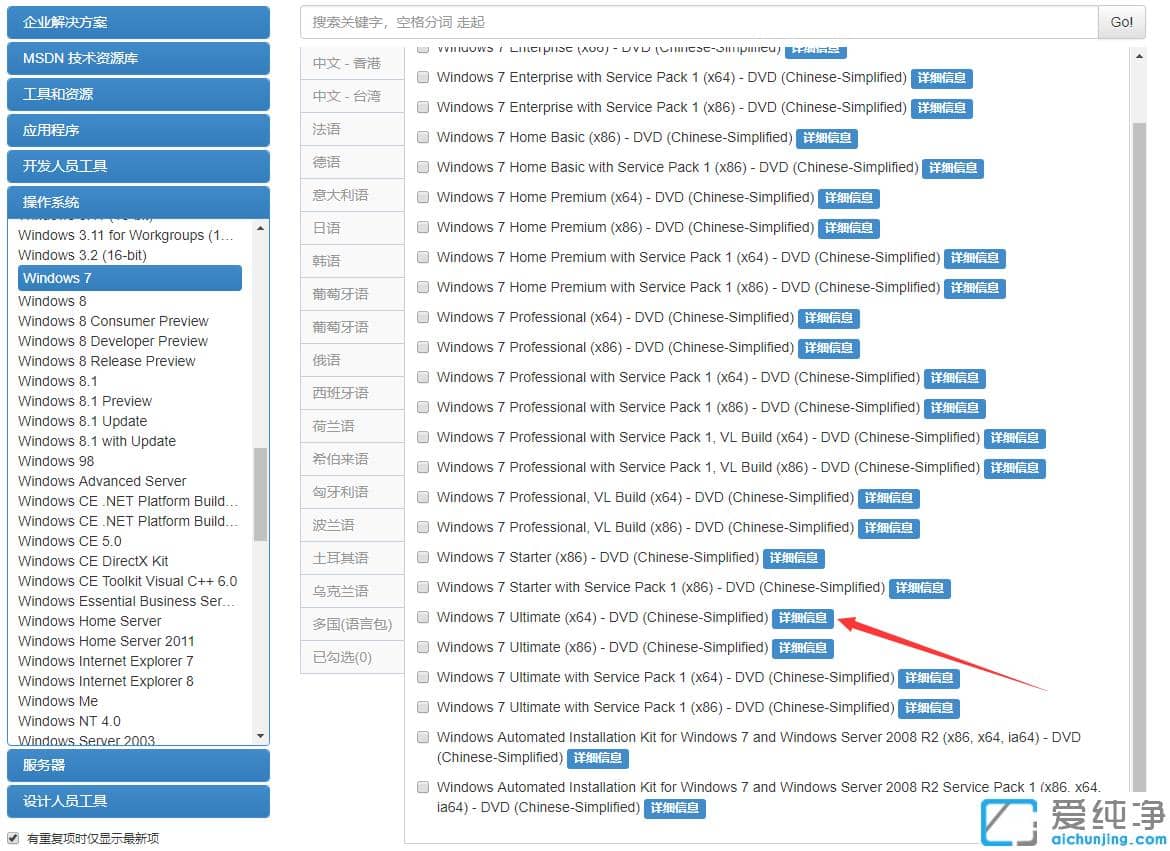Toggle 有重复项时仅显示最新项 checkbox
Image resolution: width=1170 pixels, height=851 pixels.
(13, 838)
